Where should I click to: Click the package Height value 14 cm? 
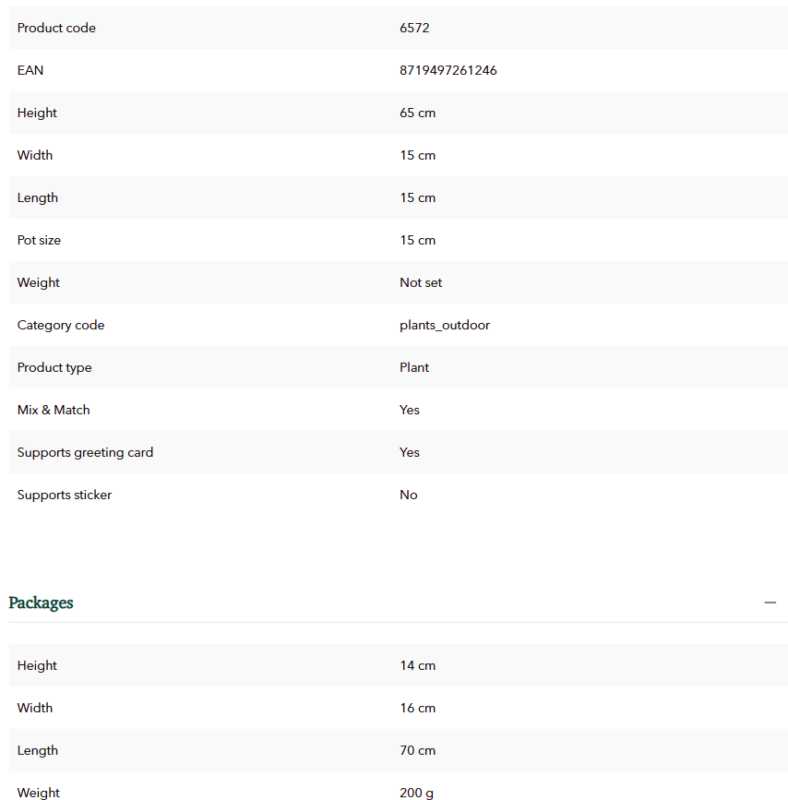click(x=417, y=666)
